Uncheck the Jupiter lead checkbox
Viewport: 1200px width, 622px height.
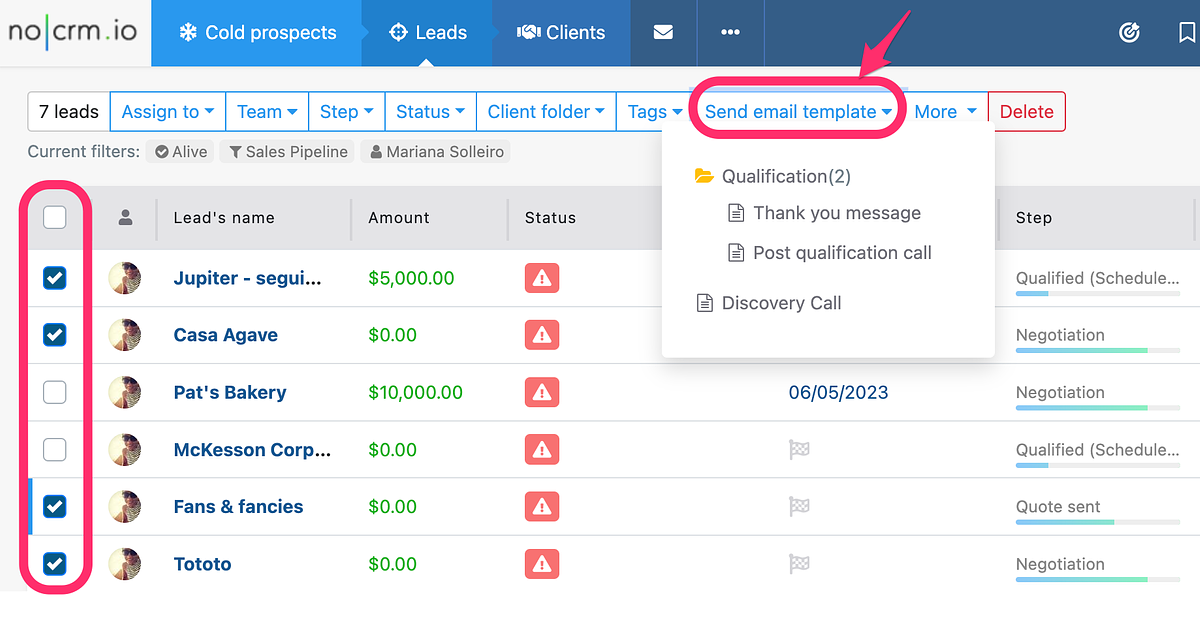tap(55, 278)
